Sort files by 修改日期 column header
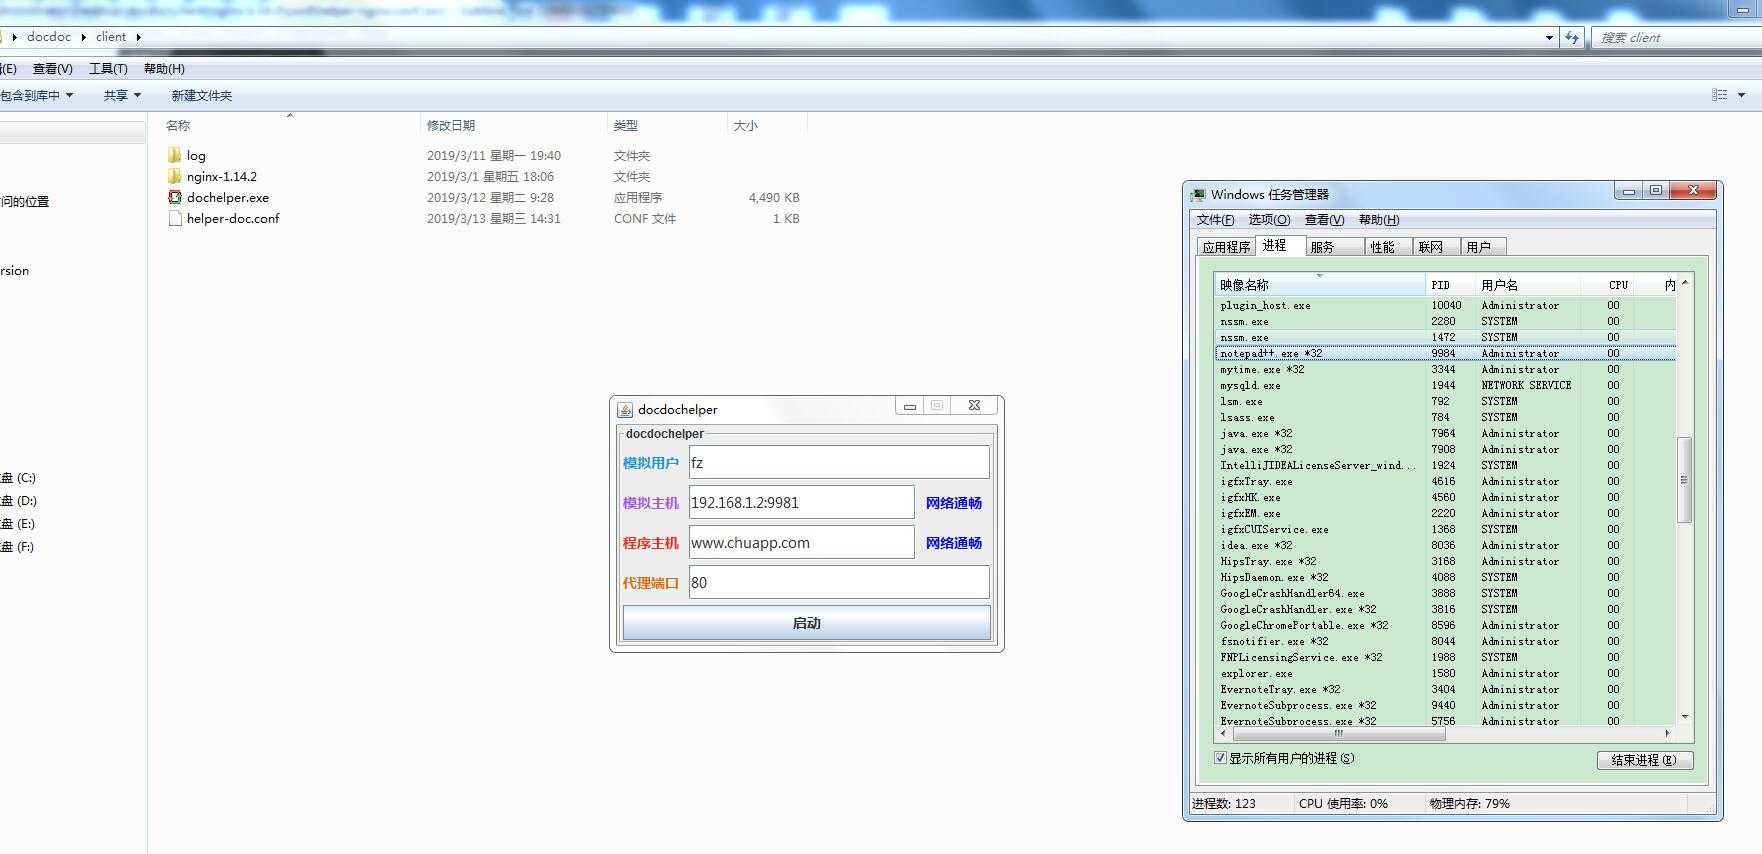This screenshot has width=1762, height=854. click(514, 125)
